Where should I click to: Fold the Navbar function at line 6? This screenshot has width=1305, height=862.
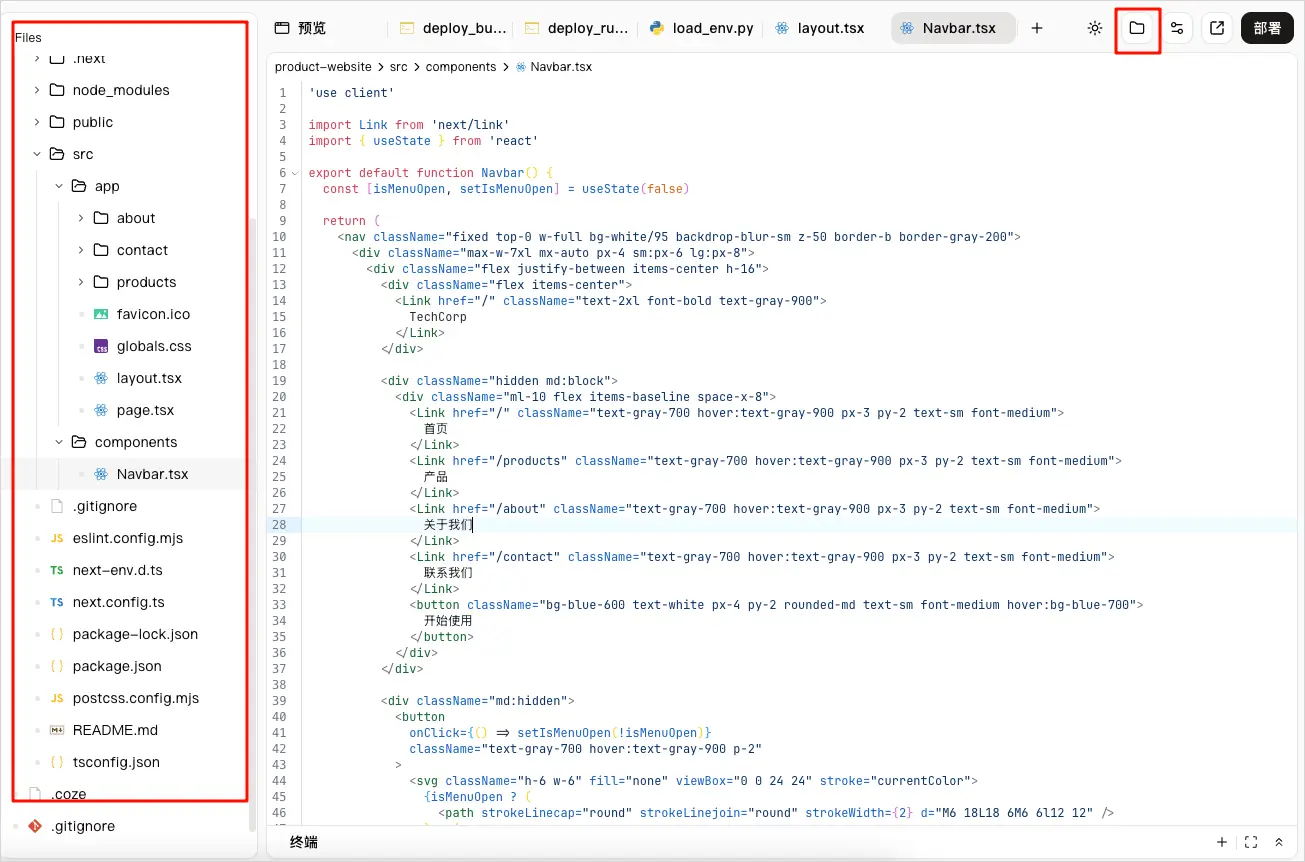click(x=295, y=173)
